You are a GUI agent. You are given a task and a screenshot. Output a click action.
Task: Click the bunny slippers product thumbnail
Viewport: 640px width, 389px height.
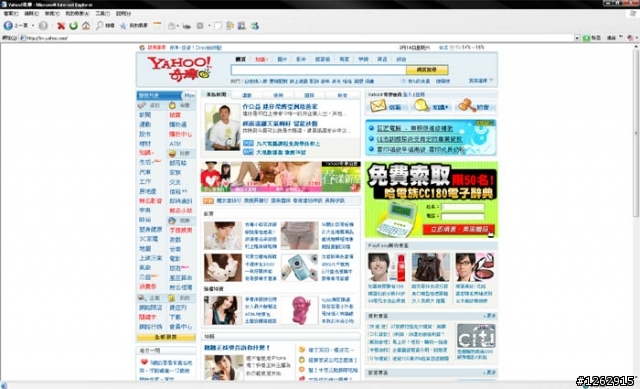point(223,267)
